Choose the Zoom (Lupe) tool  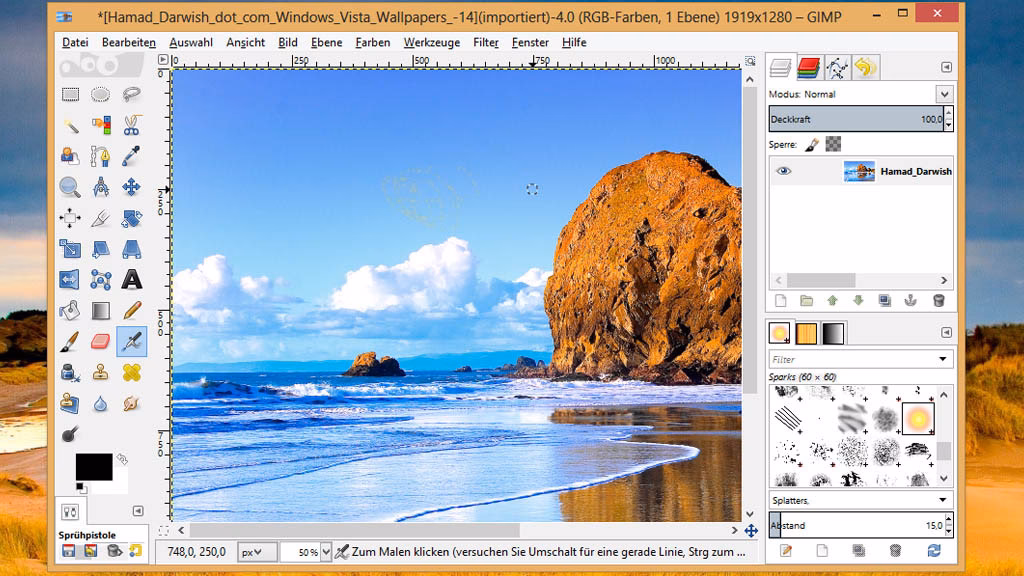click(68, 187)
